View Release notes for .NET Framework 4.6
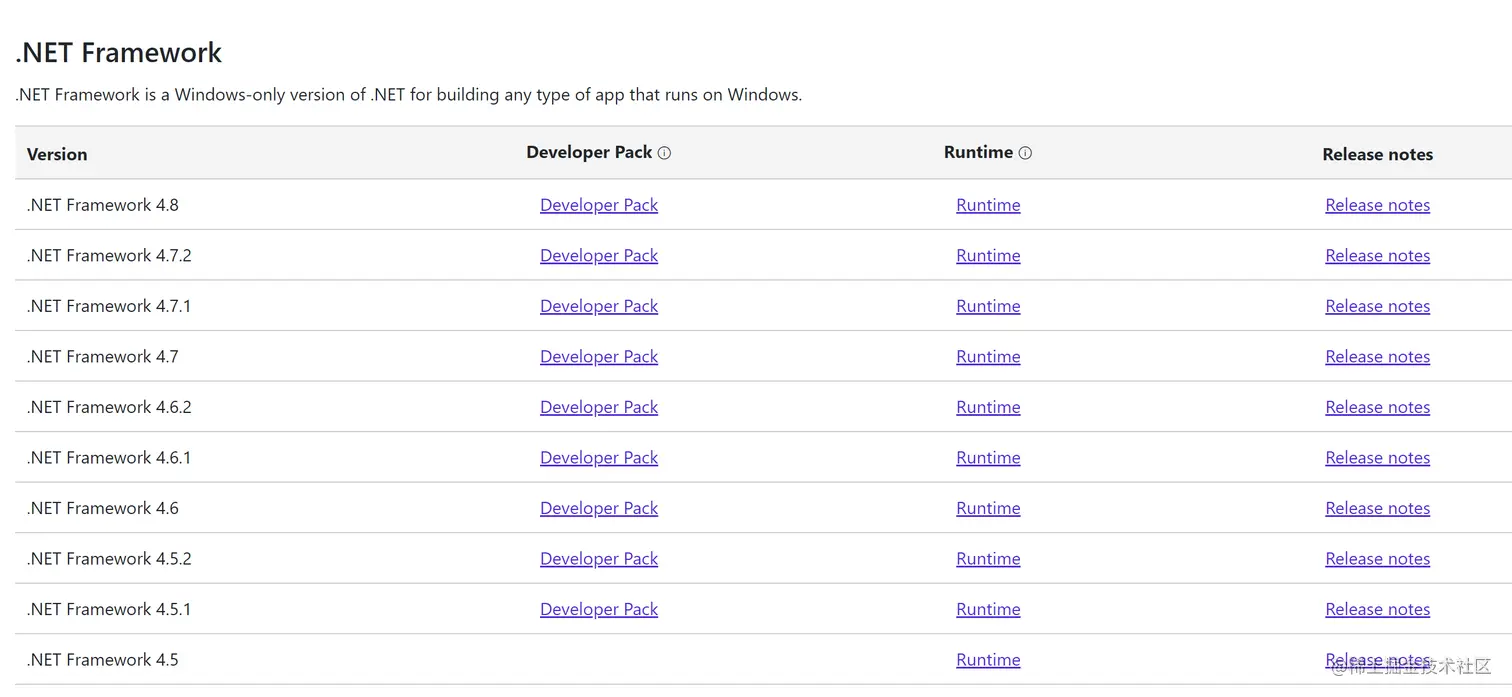The image size is (1512, 697). 1377,508
